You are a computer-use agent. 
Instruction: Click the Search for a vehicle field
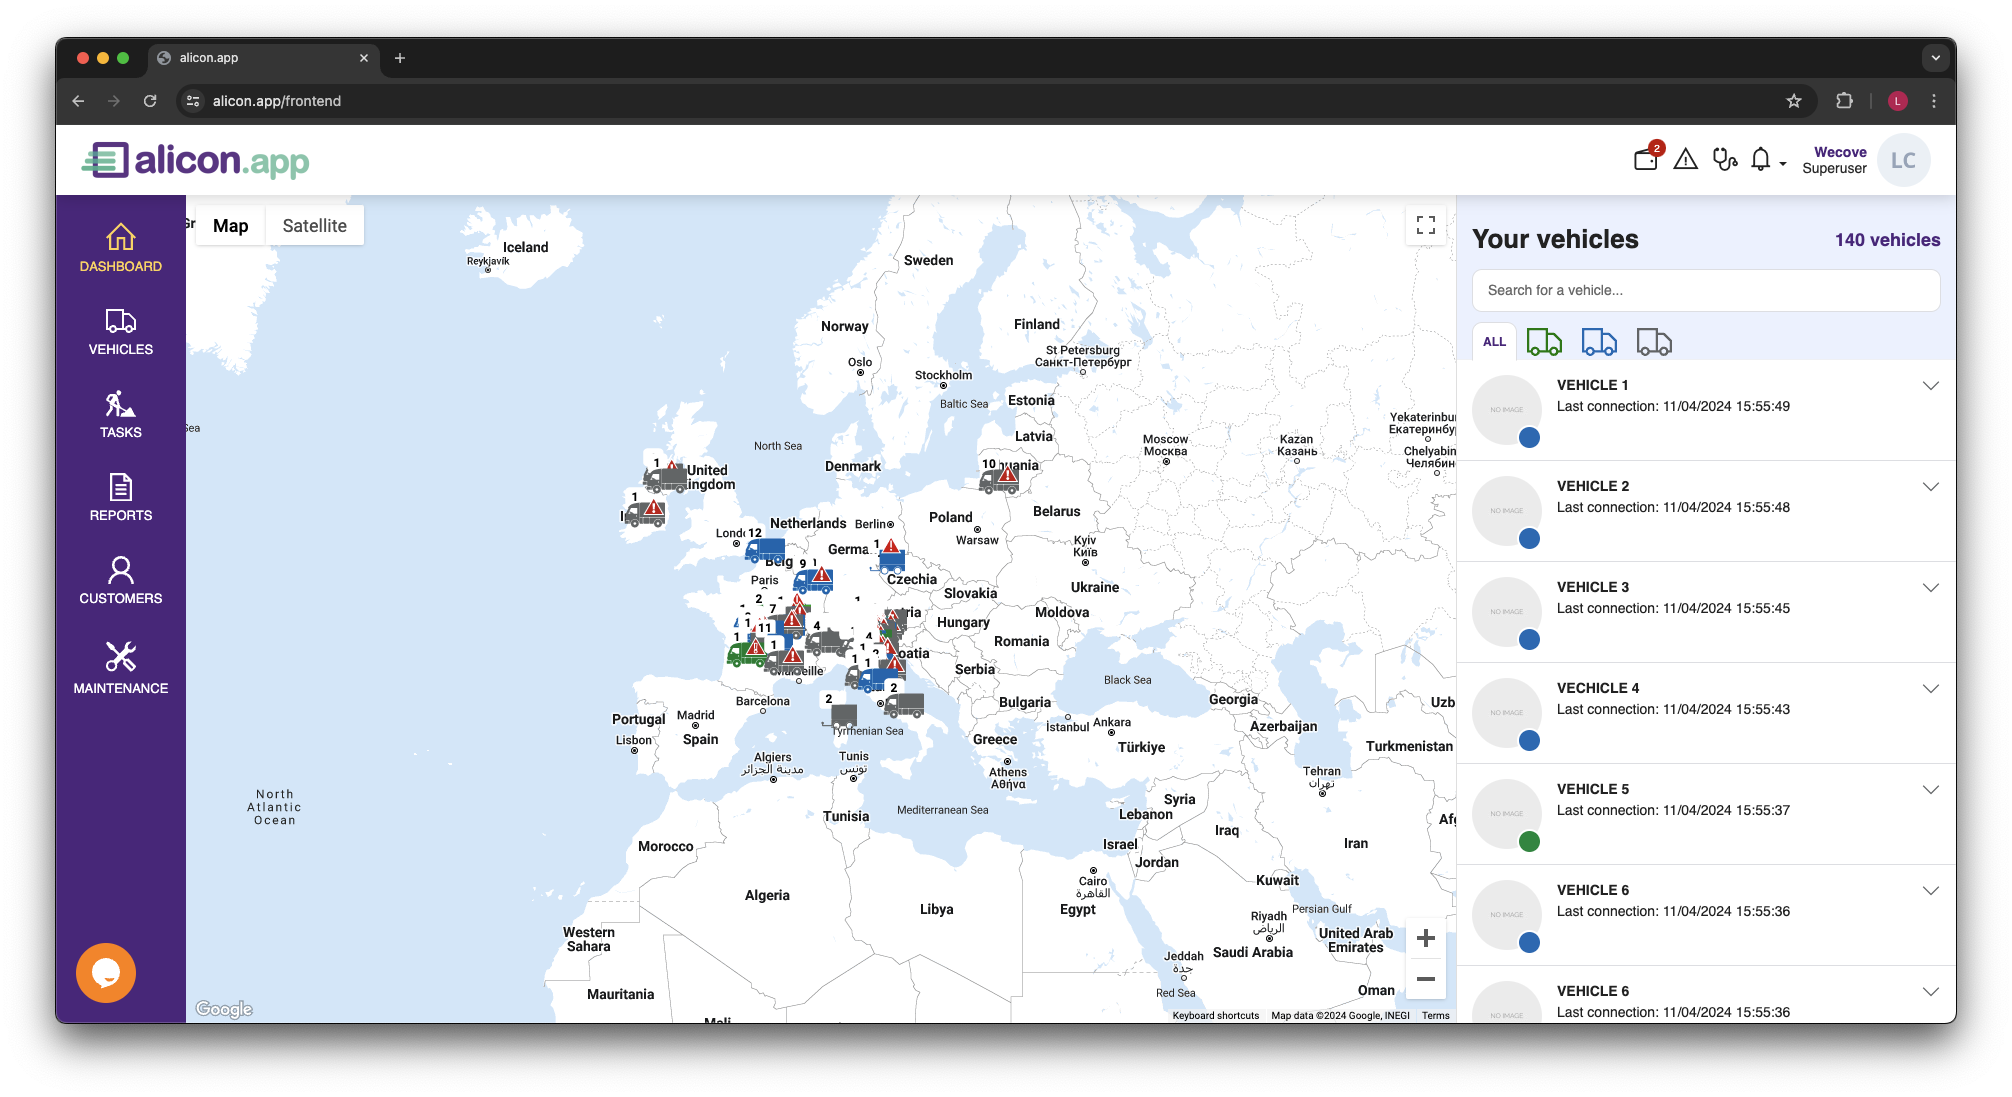tap(1706, 290)
